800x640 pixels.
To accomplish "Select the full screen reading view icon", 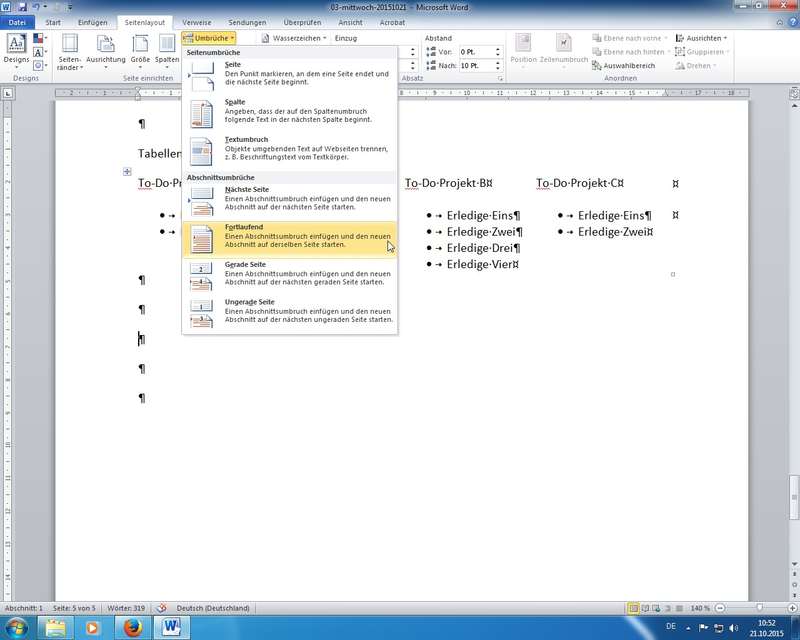I will [645, 608].
